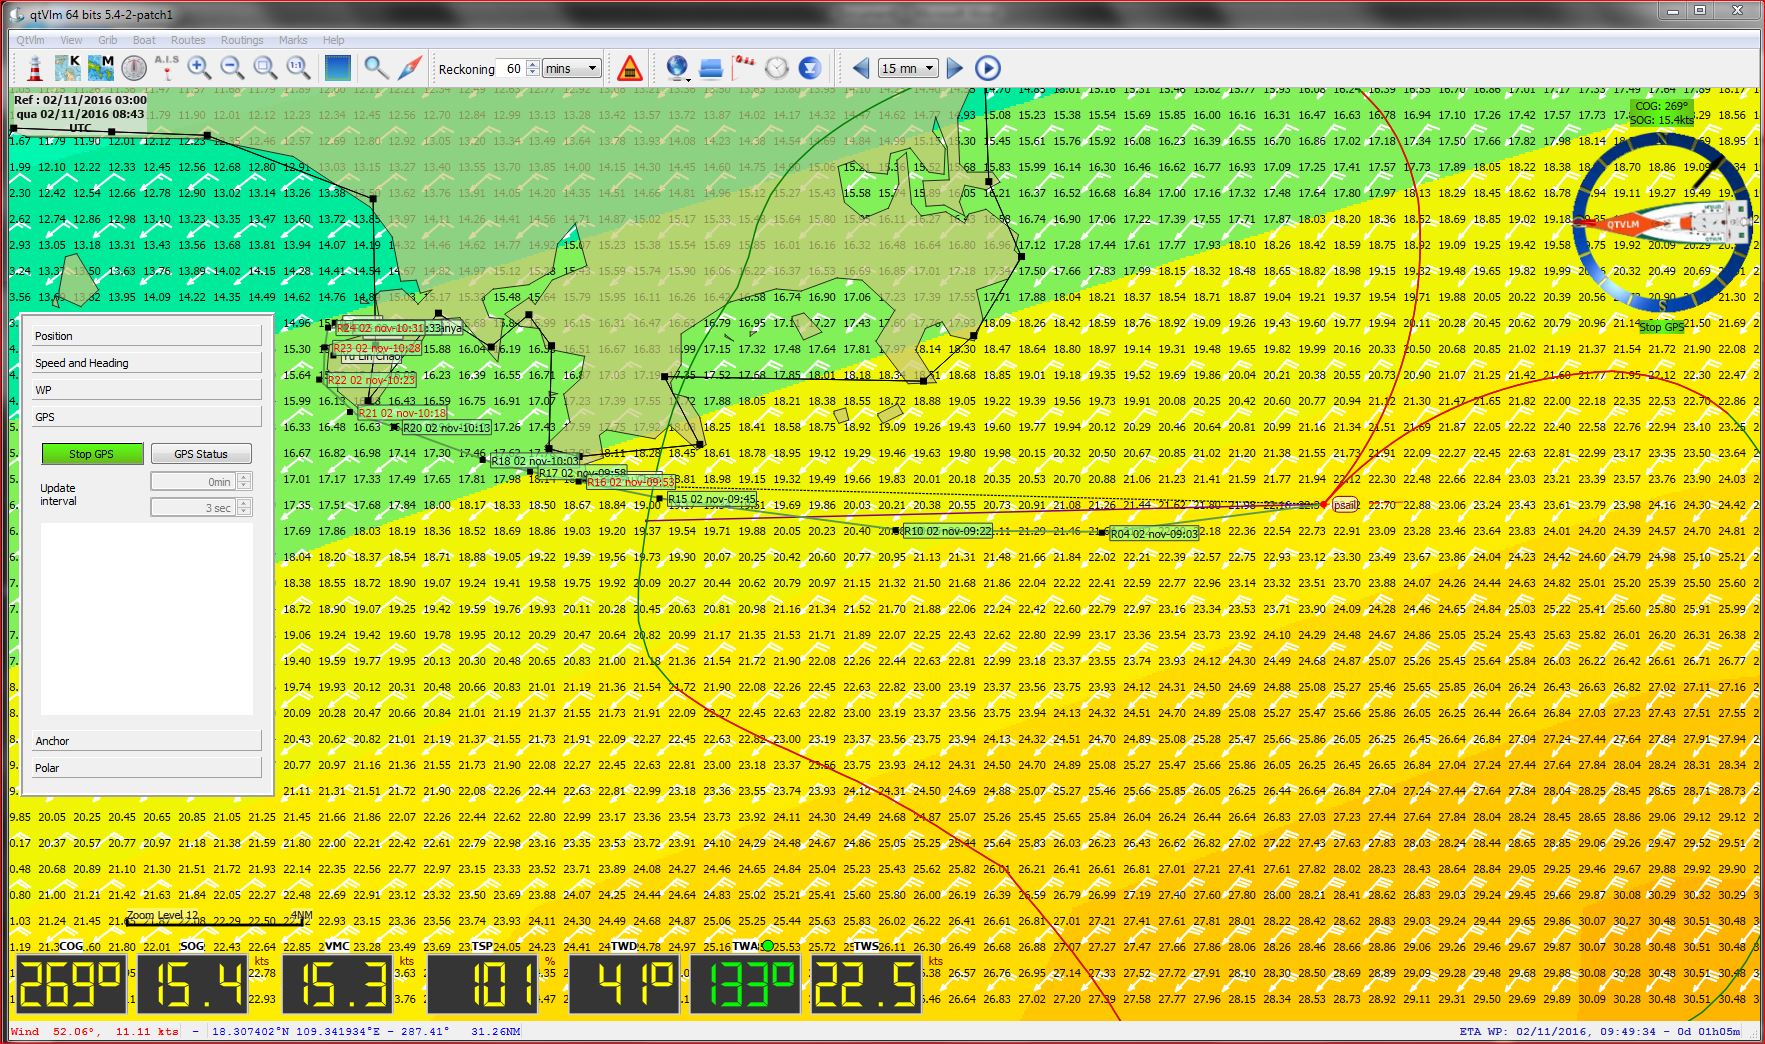Click the 0min interval stepper arrows
1765x1044 pixels.
pos(244,481)
